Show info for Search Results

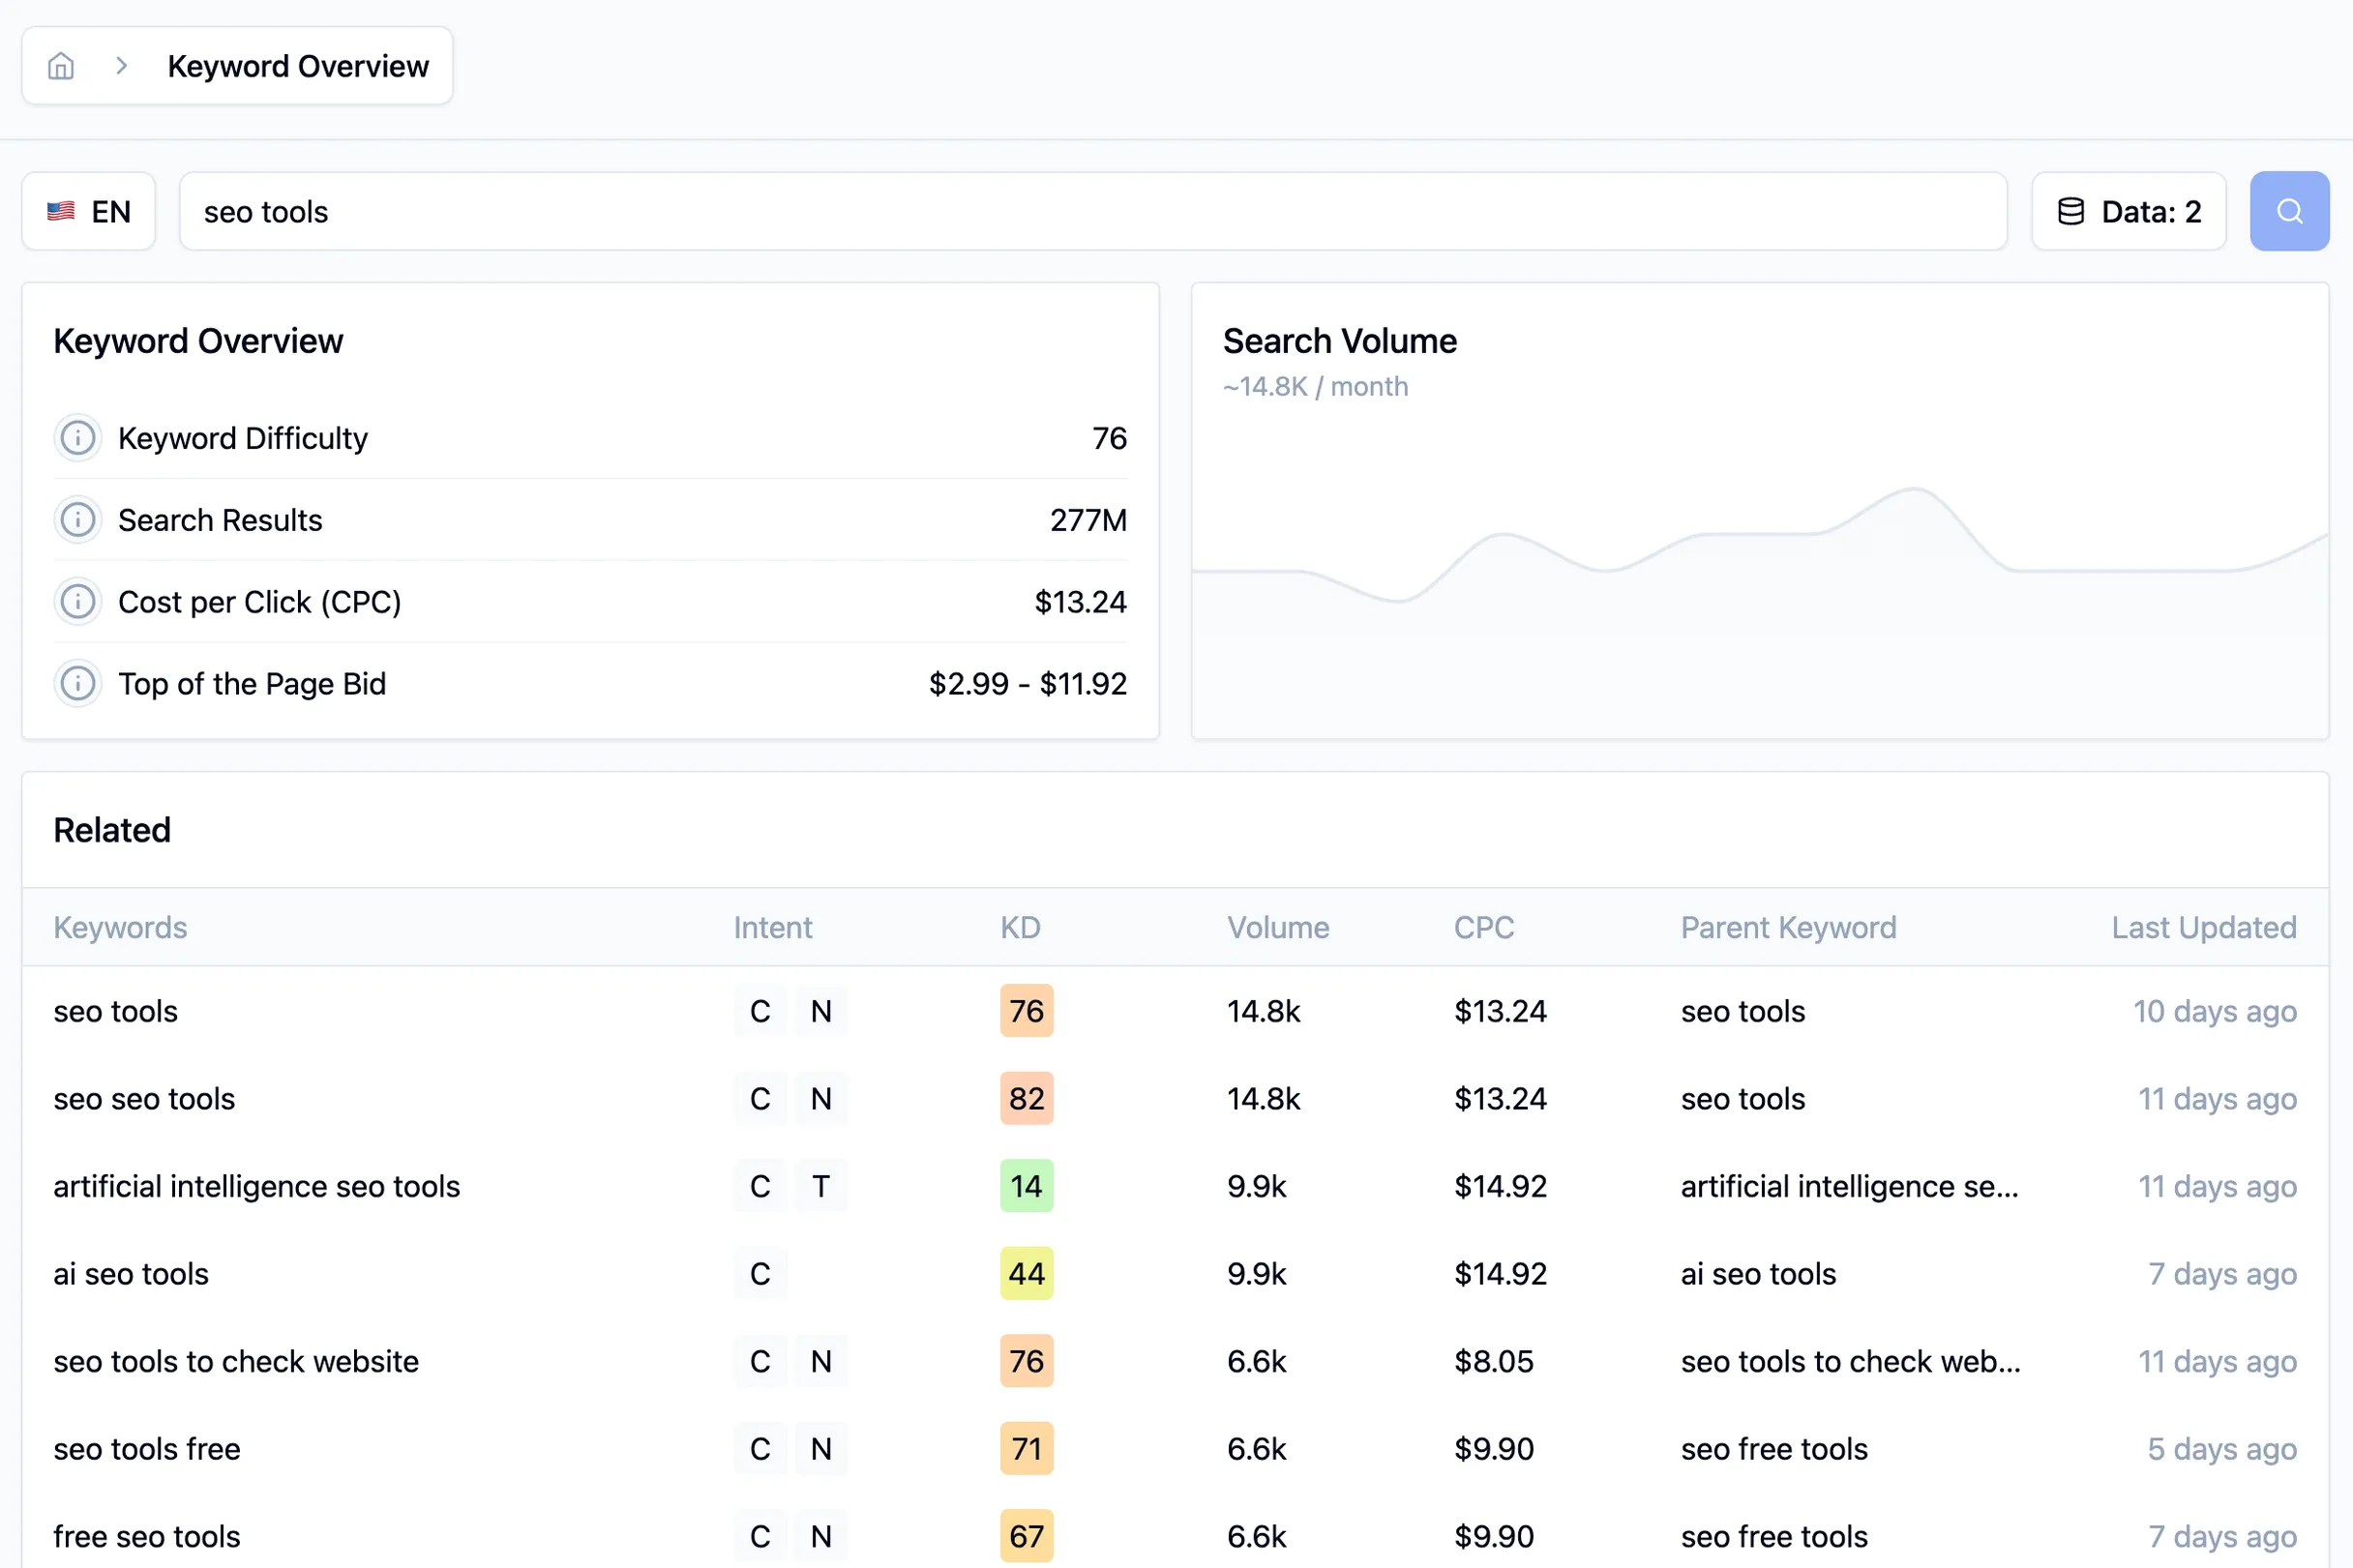[x=78, y=520]
